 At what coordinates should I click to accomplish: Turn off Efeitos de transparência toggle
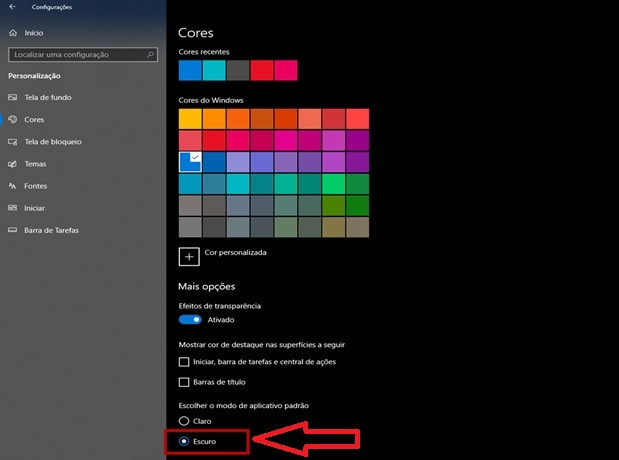[190, 319]
